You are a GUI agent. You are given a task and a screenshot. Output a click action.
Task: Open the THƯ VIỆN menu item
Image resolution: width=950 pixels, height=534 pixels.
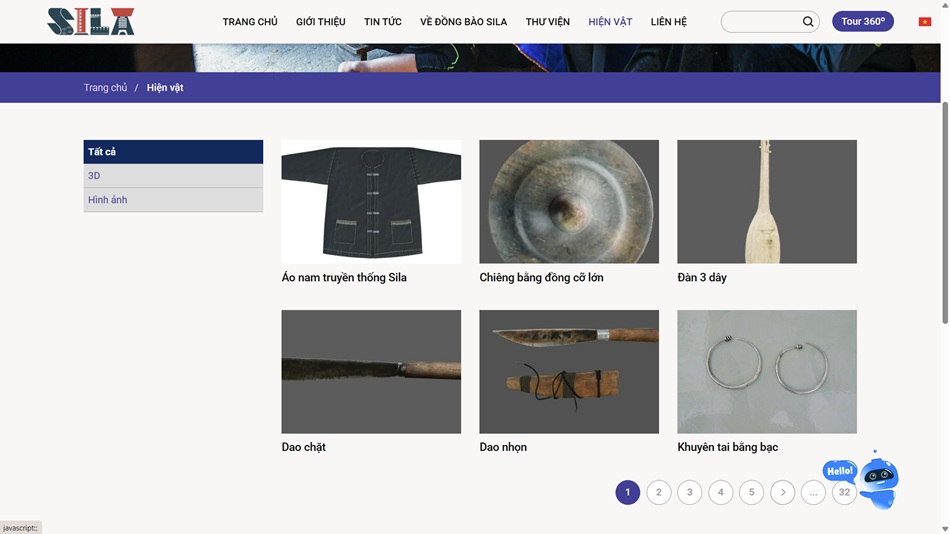(x=547, y=22)
